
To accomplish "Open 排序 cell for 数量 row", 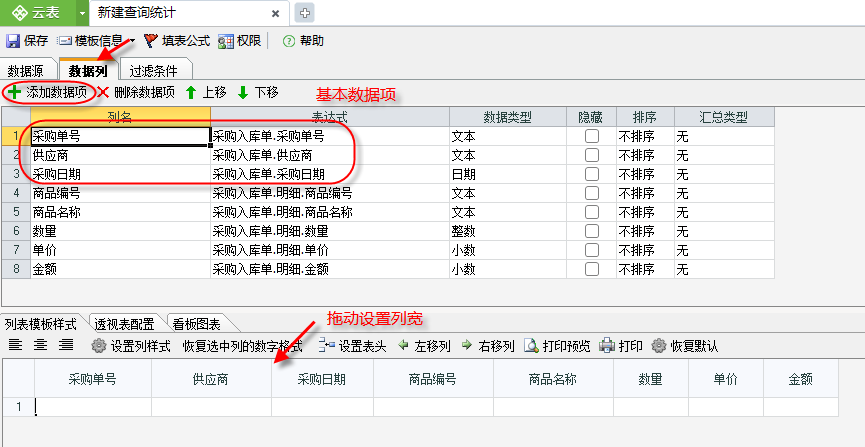I will tap(645, 231).
